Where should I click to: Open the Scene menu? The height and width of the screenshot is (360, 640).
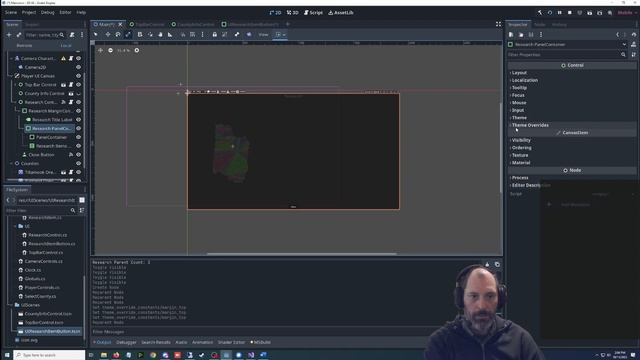(11, 13)
